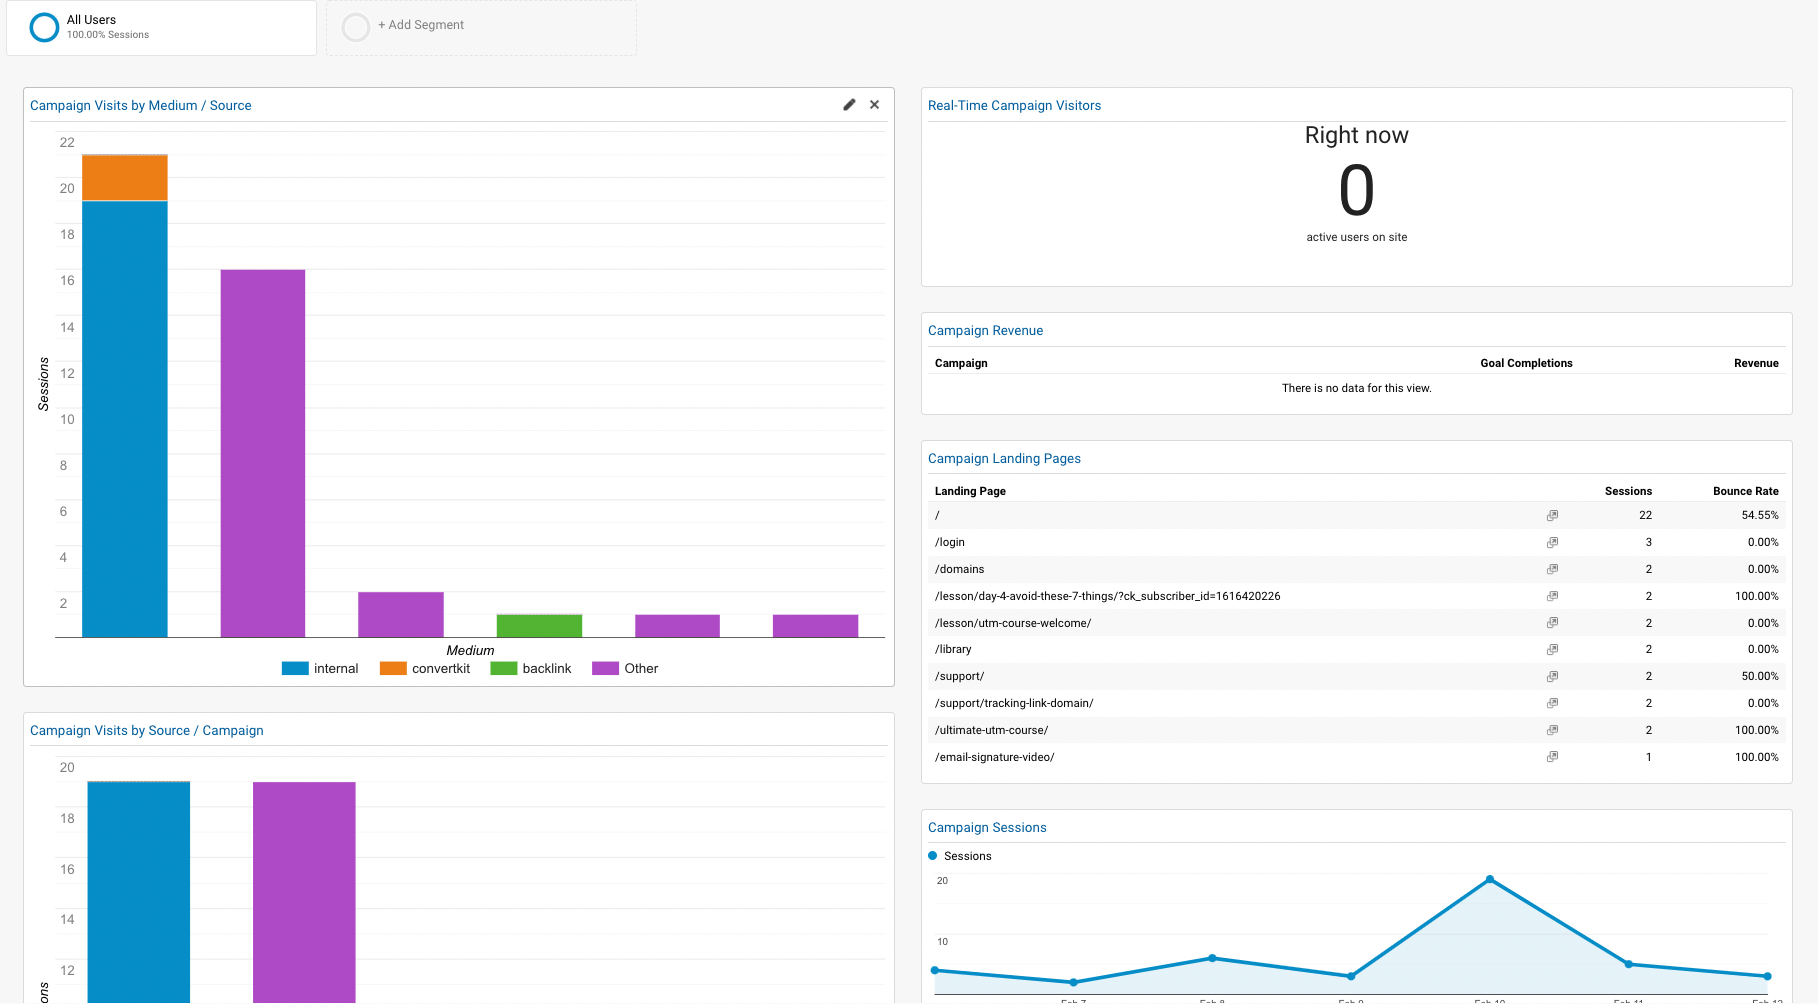This screenshot has height=1004, width=1818.
Task: Click the /support/ landing page row text
Action: pos(959,677)
